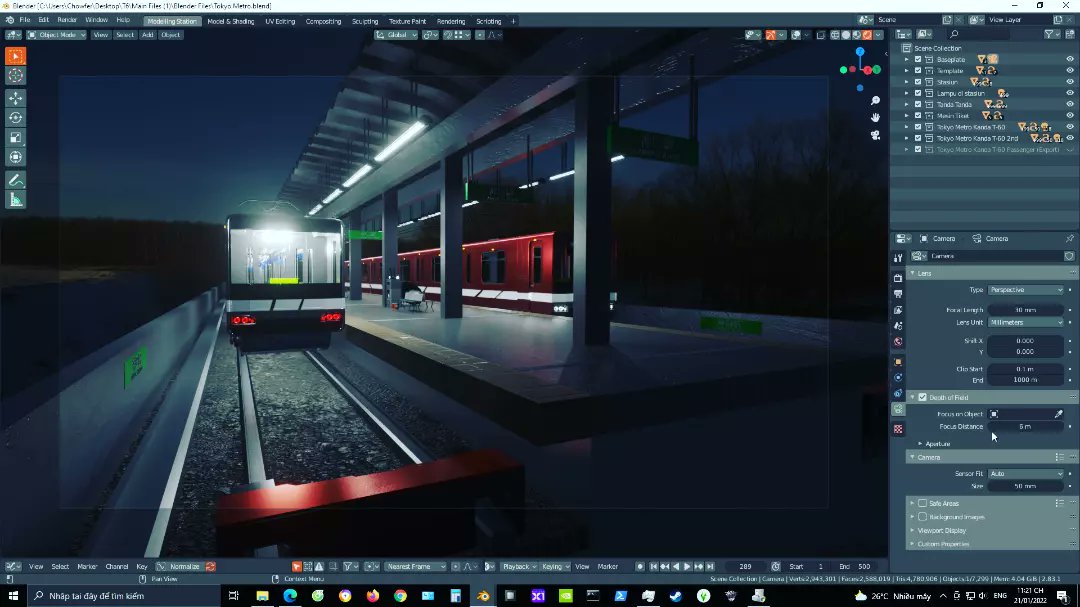This screenshot has width=1080, height=607.
Task: Toggle auto-normalize icon beside Normalize
Action: point(211,566)
